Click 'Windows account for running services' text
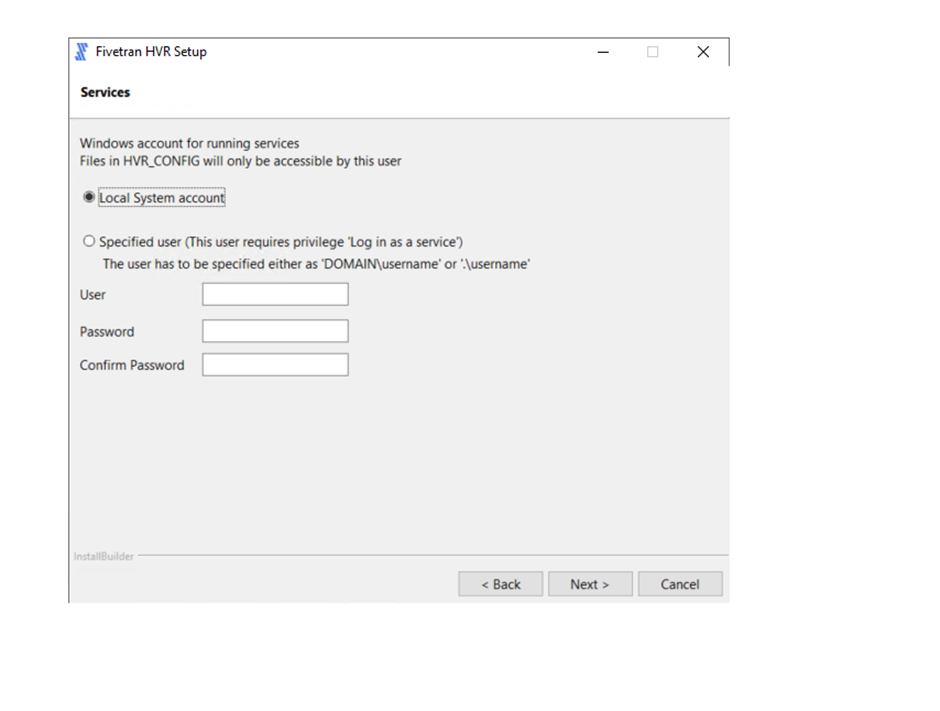This screenshot has width=940, height=711. (189, 143)
